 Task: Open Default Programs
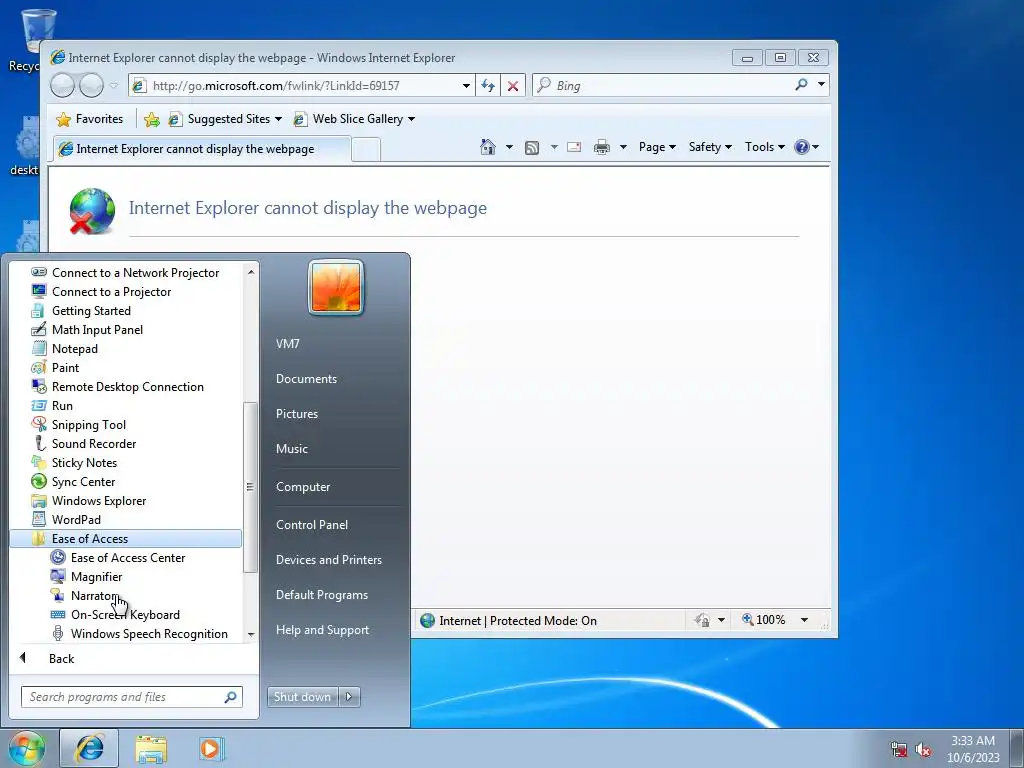321,595
